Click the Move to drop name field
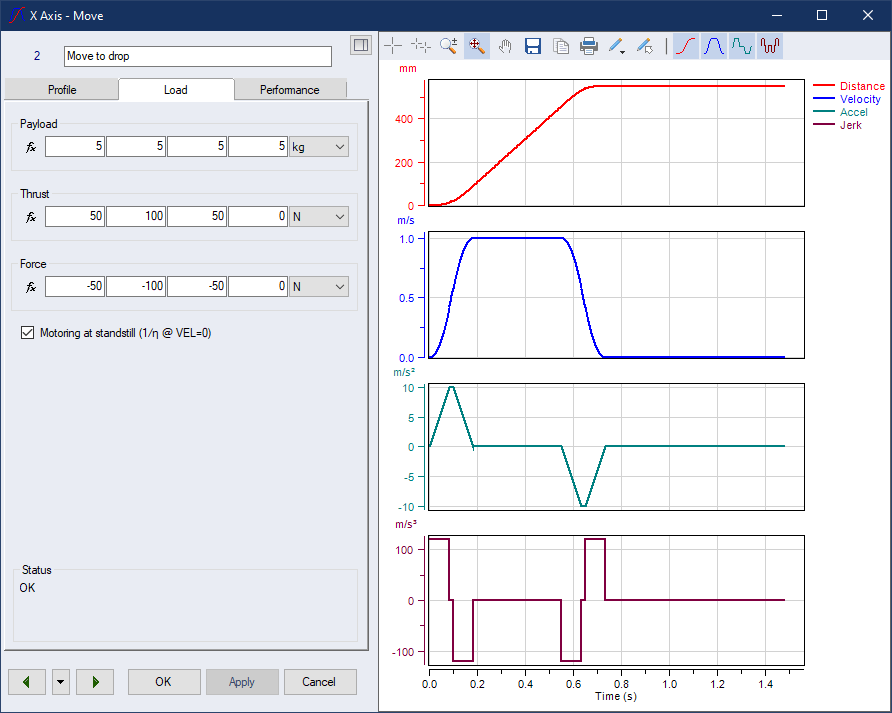 coord(197,56)
